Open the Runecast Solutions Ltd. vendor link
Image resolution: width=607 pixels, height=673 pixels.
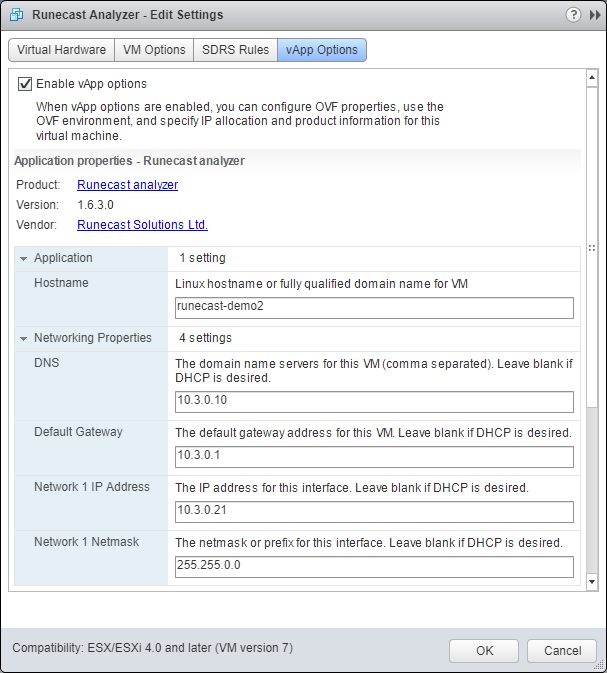point(143,224)
